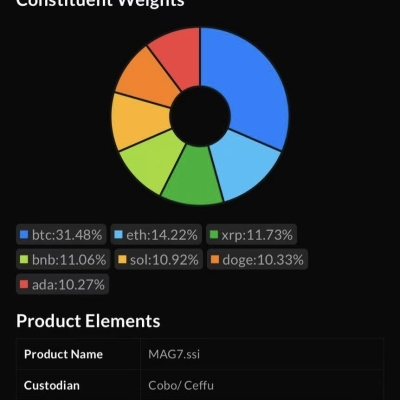Click the dark green xrp color square

214,235
